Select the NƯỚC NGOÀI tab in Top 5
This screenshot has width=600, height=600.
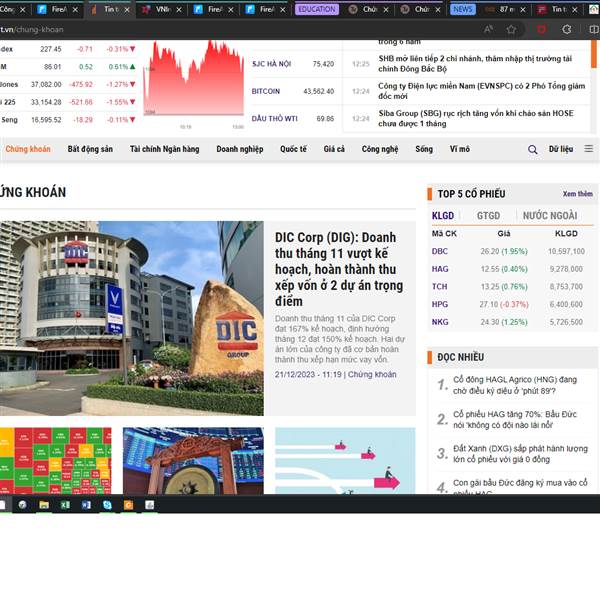coord(550,216)
